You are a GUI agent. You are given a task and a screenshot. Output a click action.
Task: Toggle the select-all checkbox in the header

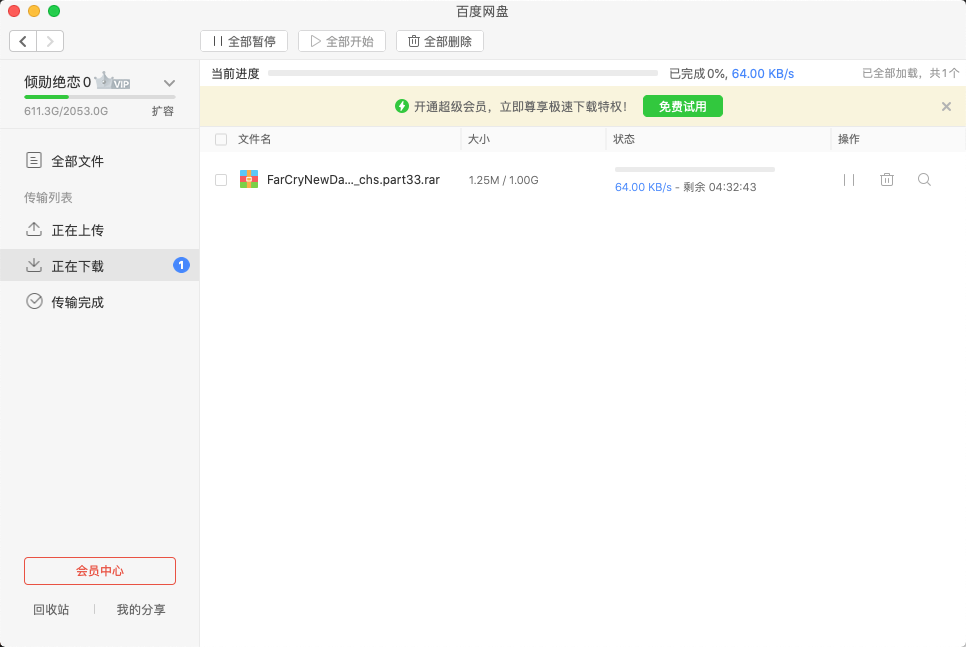click(221, 139)
